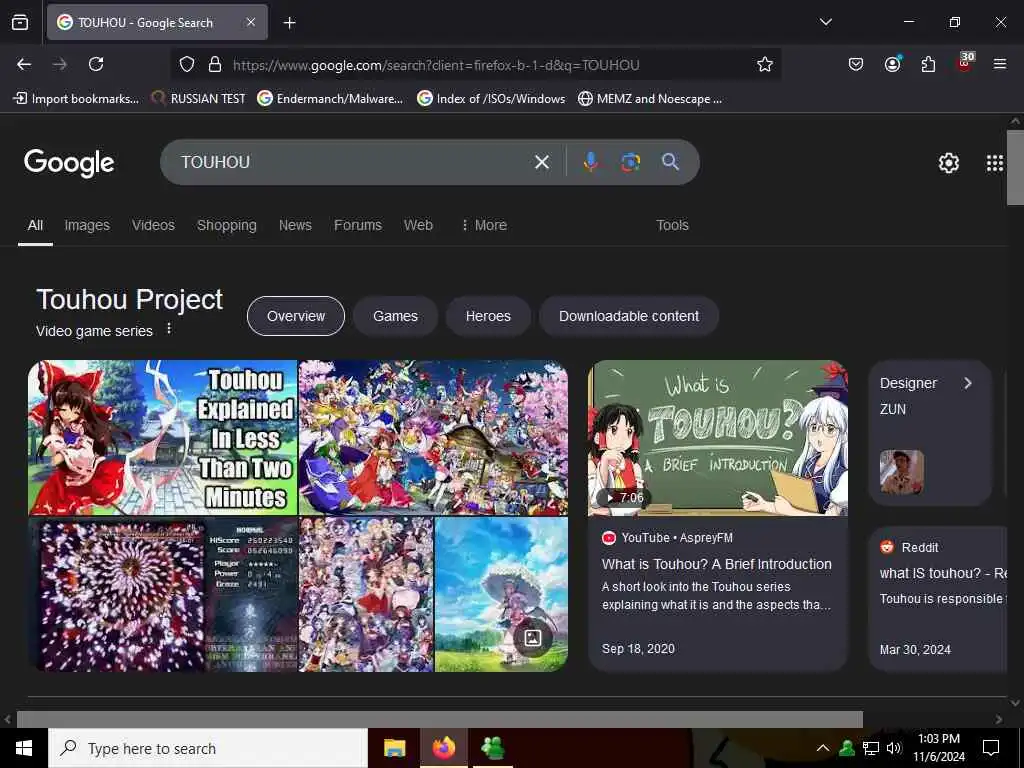
Task: Open the Firefox account menu
Action: [x=892, y=64]
